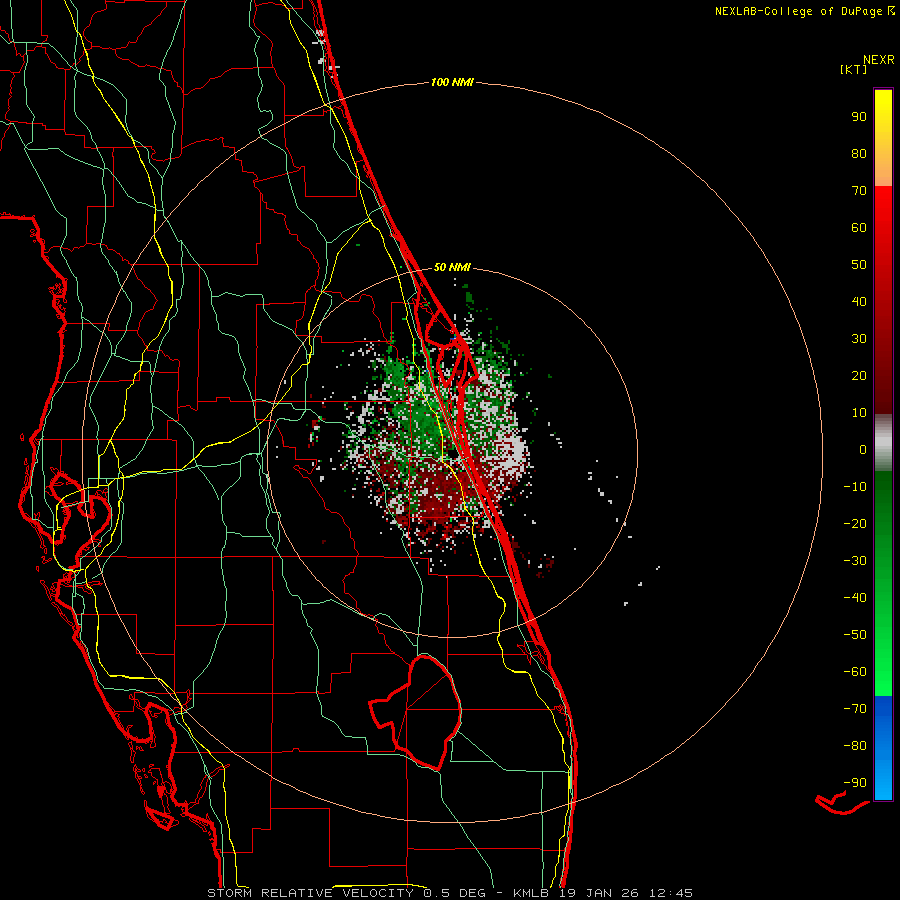The height and width of the screenshot is (900, 900).
Task: Click the 10 value on the velocity scale
Action: pyautogui.click(x=859, y=413)
